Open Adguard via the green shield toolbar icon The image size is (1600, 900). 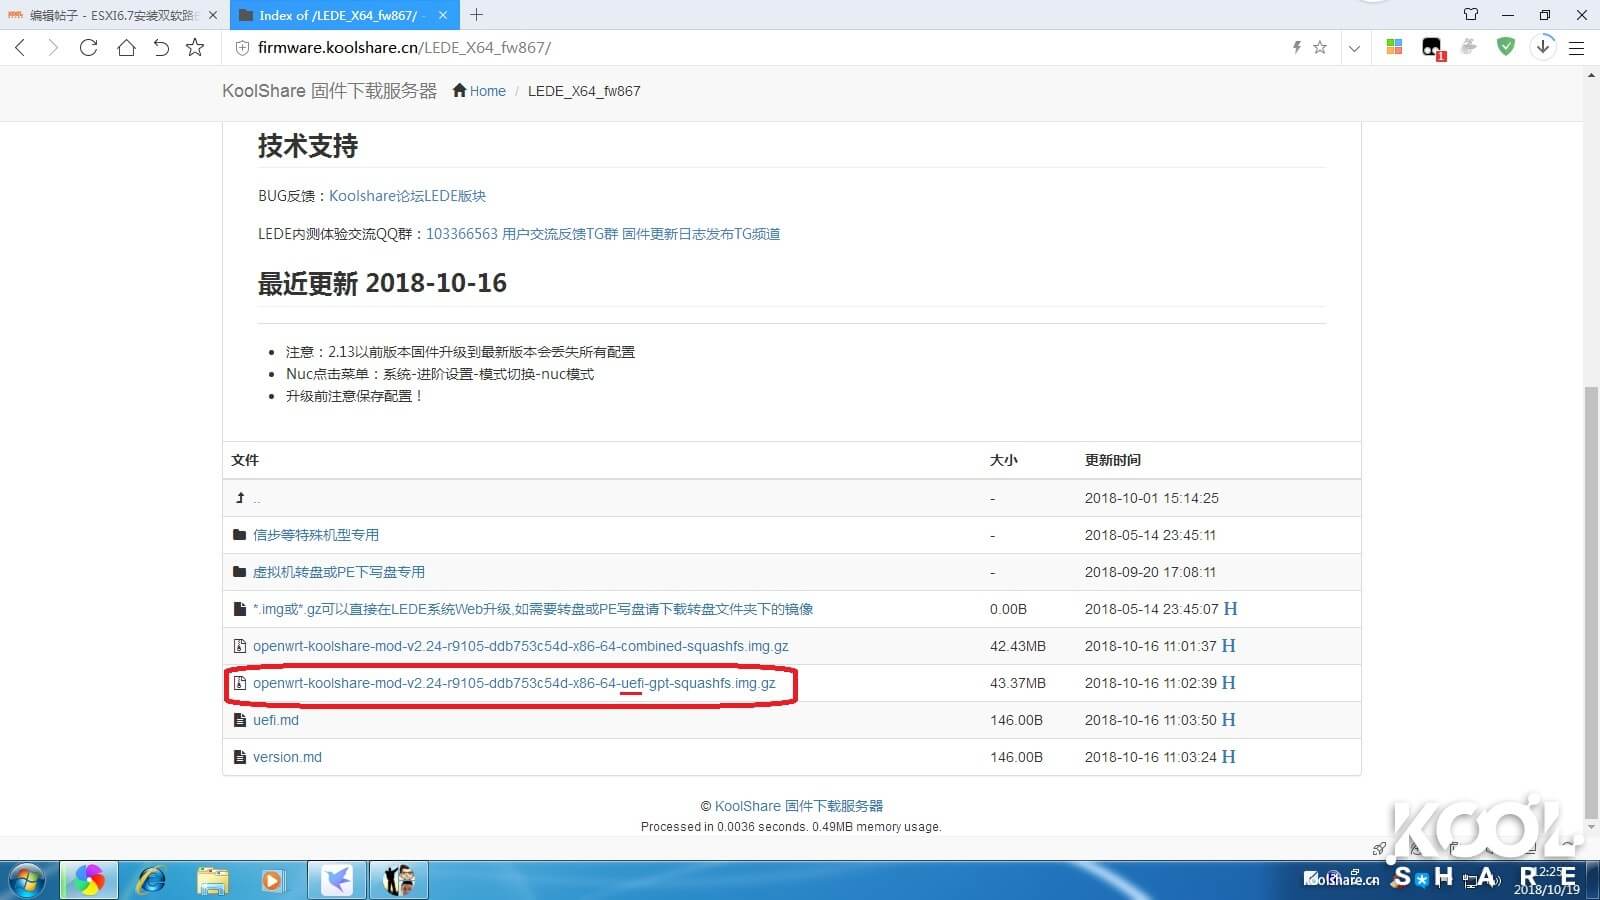click(1505, 47)
